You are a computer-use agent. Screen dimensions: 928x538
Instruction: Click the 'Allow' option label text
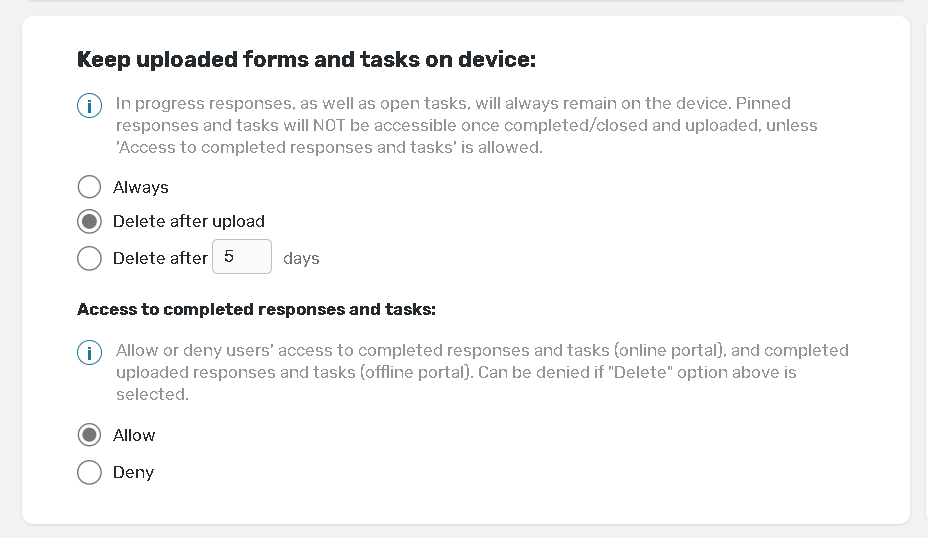click(134, 435)
